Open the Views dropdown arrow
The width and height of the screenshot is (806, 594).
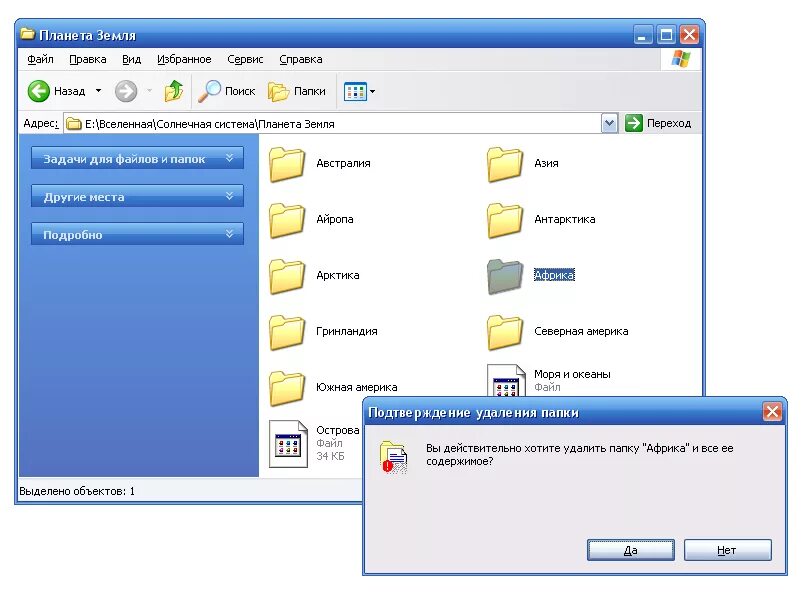[373, 91]
